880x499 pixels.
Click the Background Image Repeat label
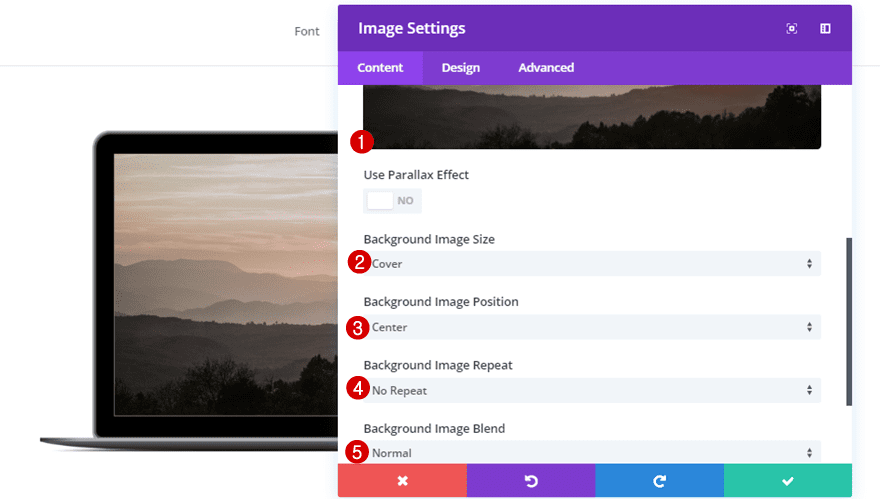point(438,365)
